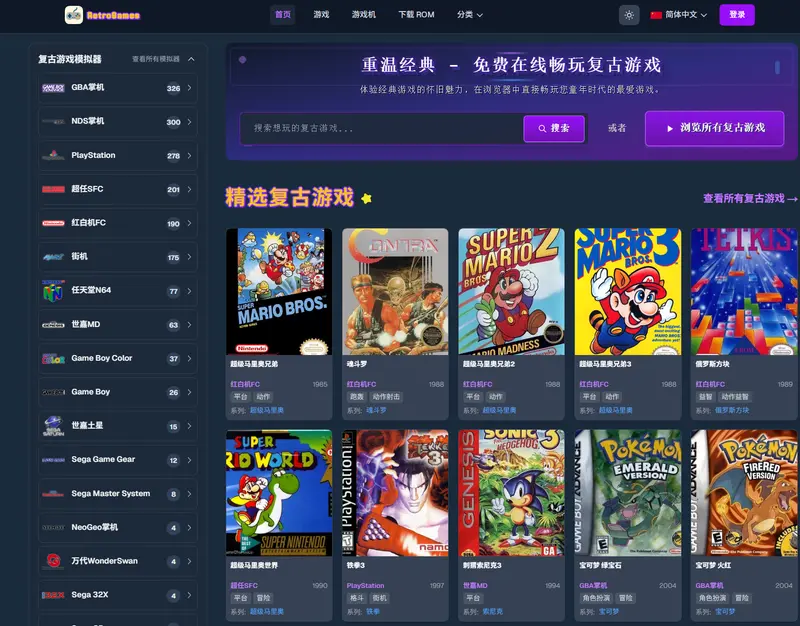Click the 红白机FC Nintendo logo icon
Viewport: 800px width, 626px height.
coord(53,223)
